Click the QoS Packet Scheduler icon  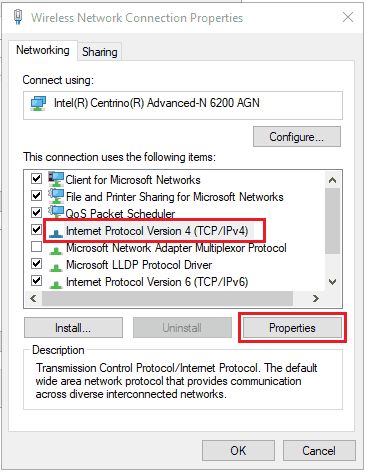click(x=56, y=212)
